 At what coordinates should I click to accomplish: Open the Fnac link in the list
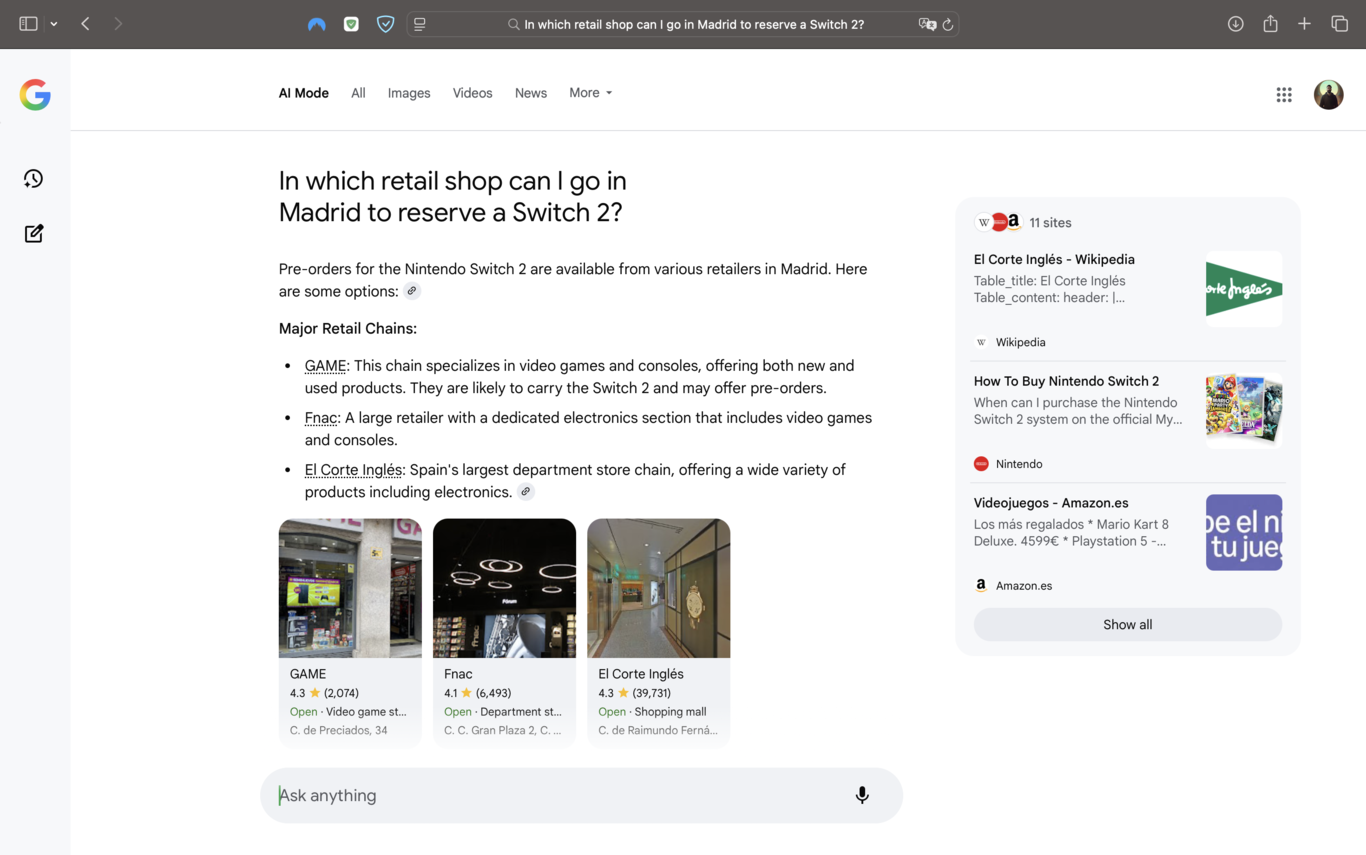coord(321,418)
